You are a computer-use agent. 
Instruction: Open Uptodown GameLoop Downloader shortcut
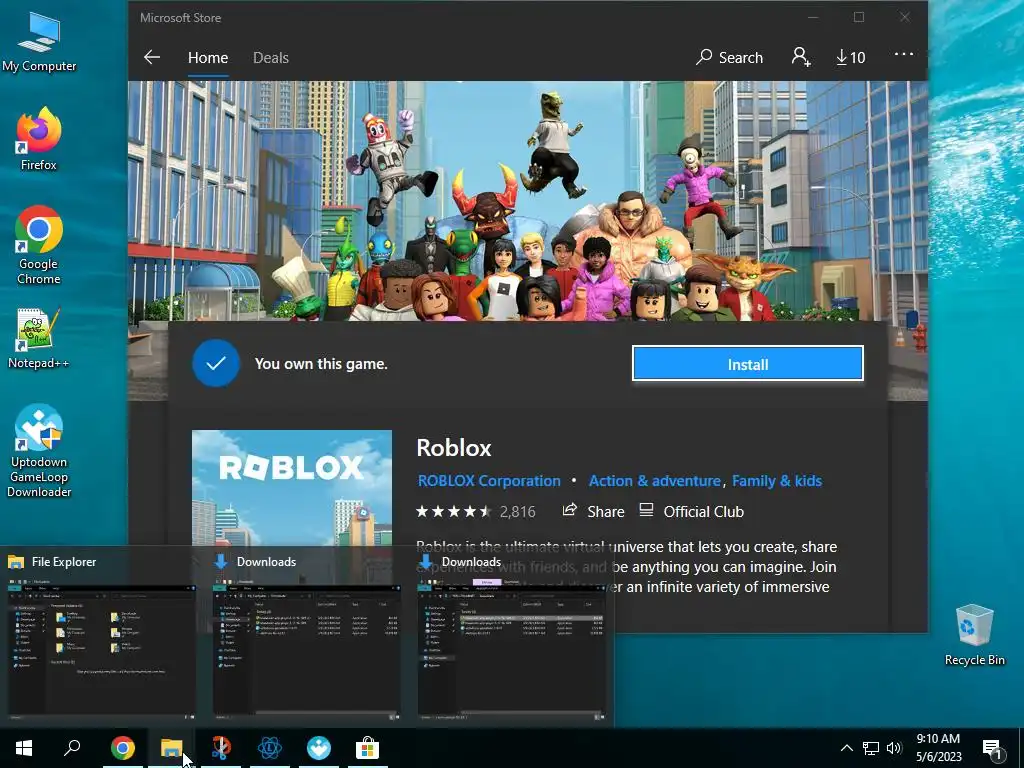(39, 451)
